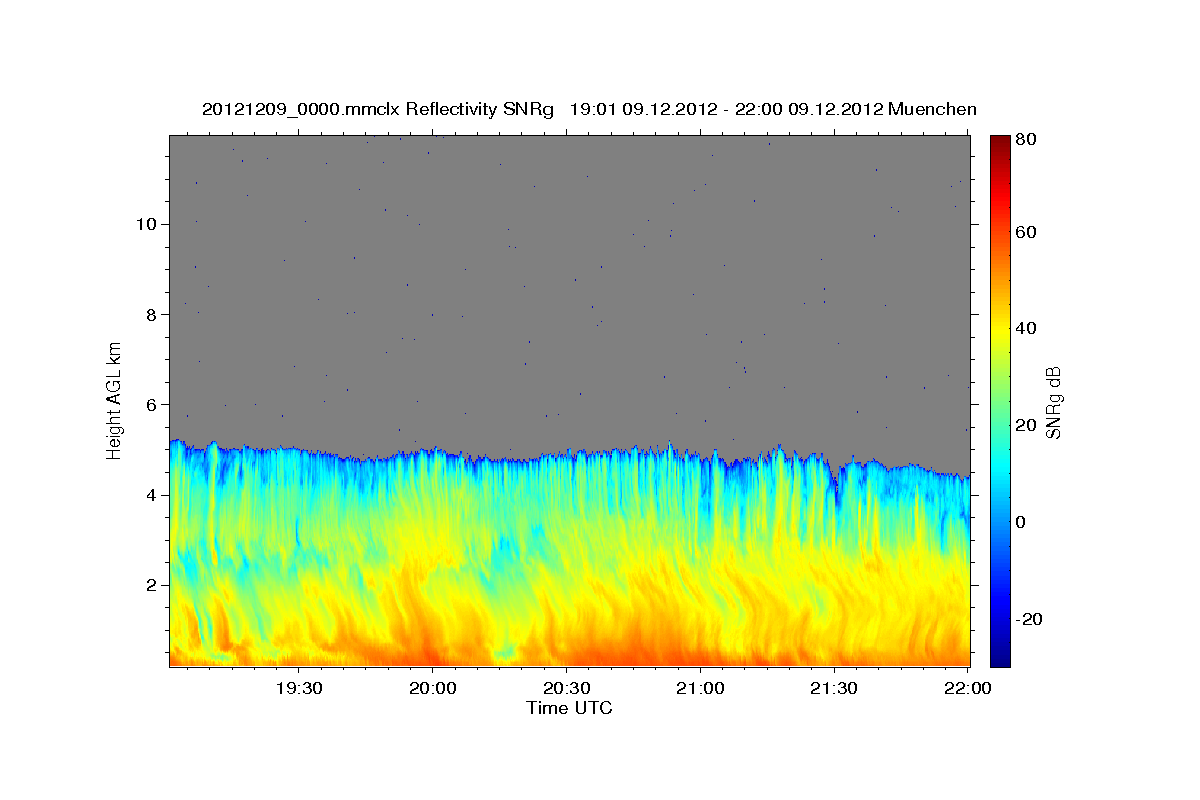The image size is (1200, 800).
Task: Click the colorbar value 40
Action: click(x=1027, y=329)
